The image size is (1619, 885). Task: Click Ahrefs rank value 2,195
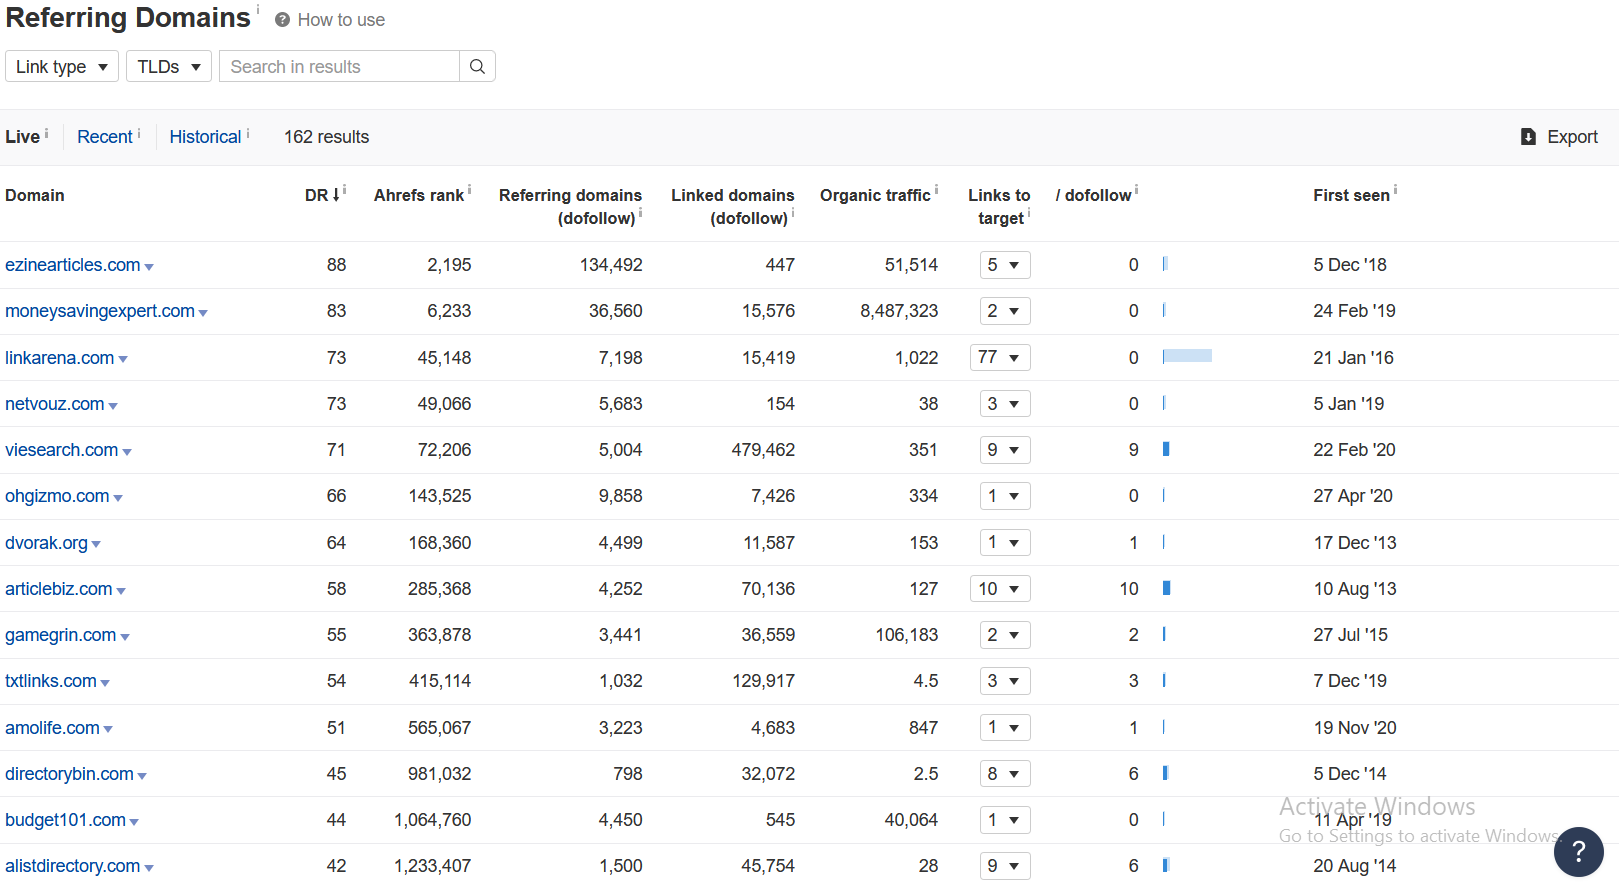449,265
